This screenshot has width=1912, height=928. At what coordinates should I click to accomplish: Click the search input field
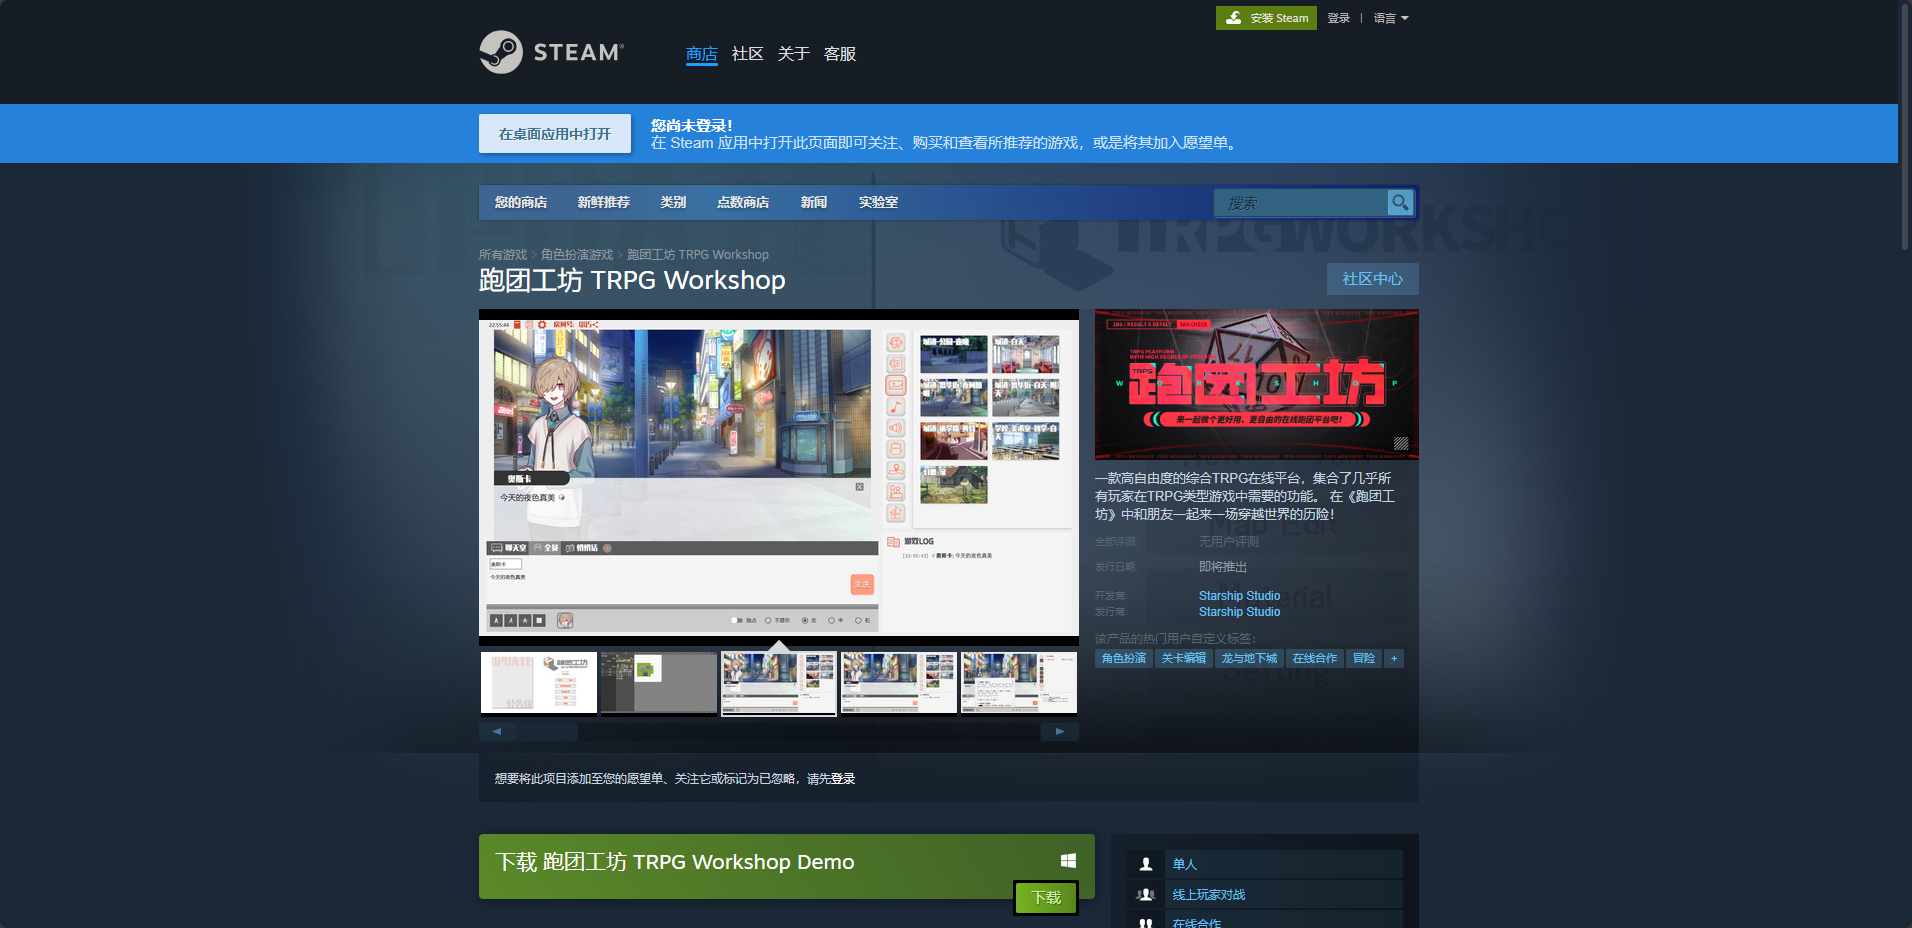point(1301,203)
